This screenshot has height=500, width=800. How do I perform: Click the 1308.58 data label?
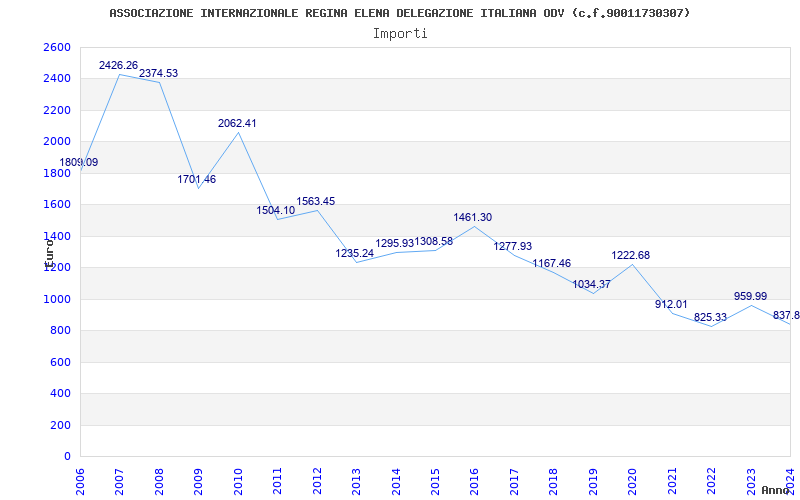coord(434,242)
